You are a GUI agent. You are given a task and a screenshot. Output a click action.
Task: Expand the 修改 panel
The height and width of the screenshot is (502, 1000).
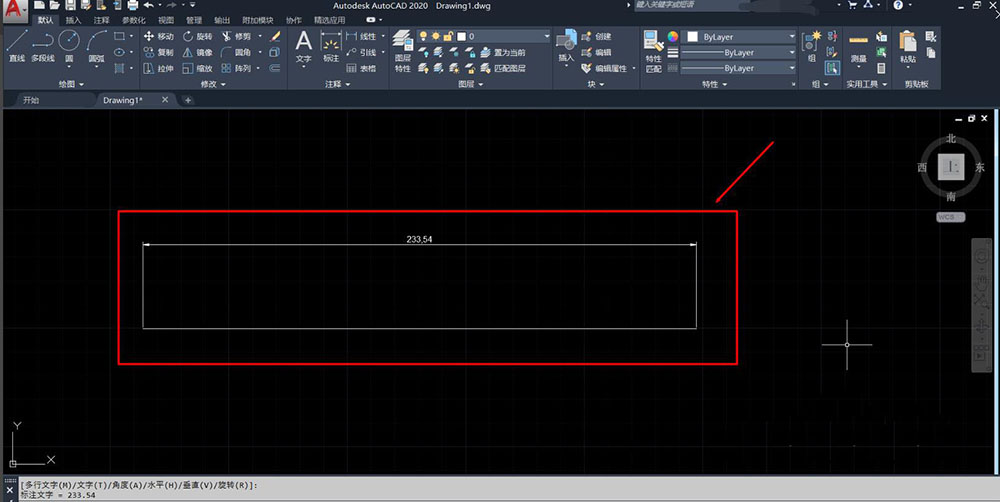[214, 84]
